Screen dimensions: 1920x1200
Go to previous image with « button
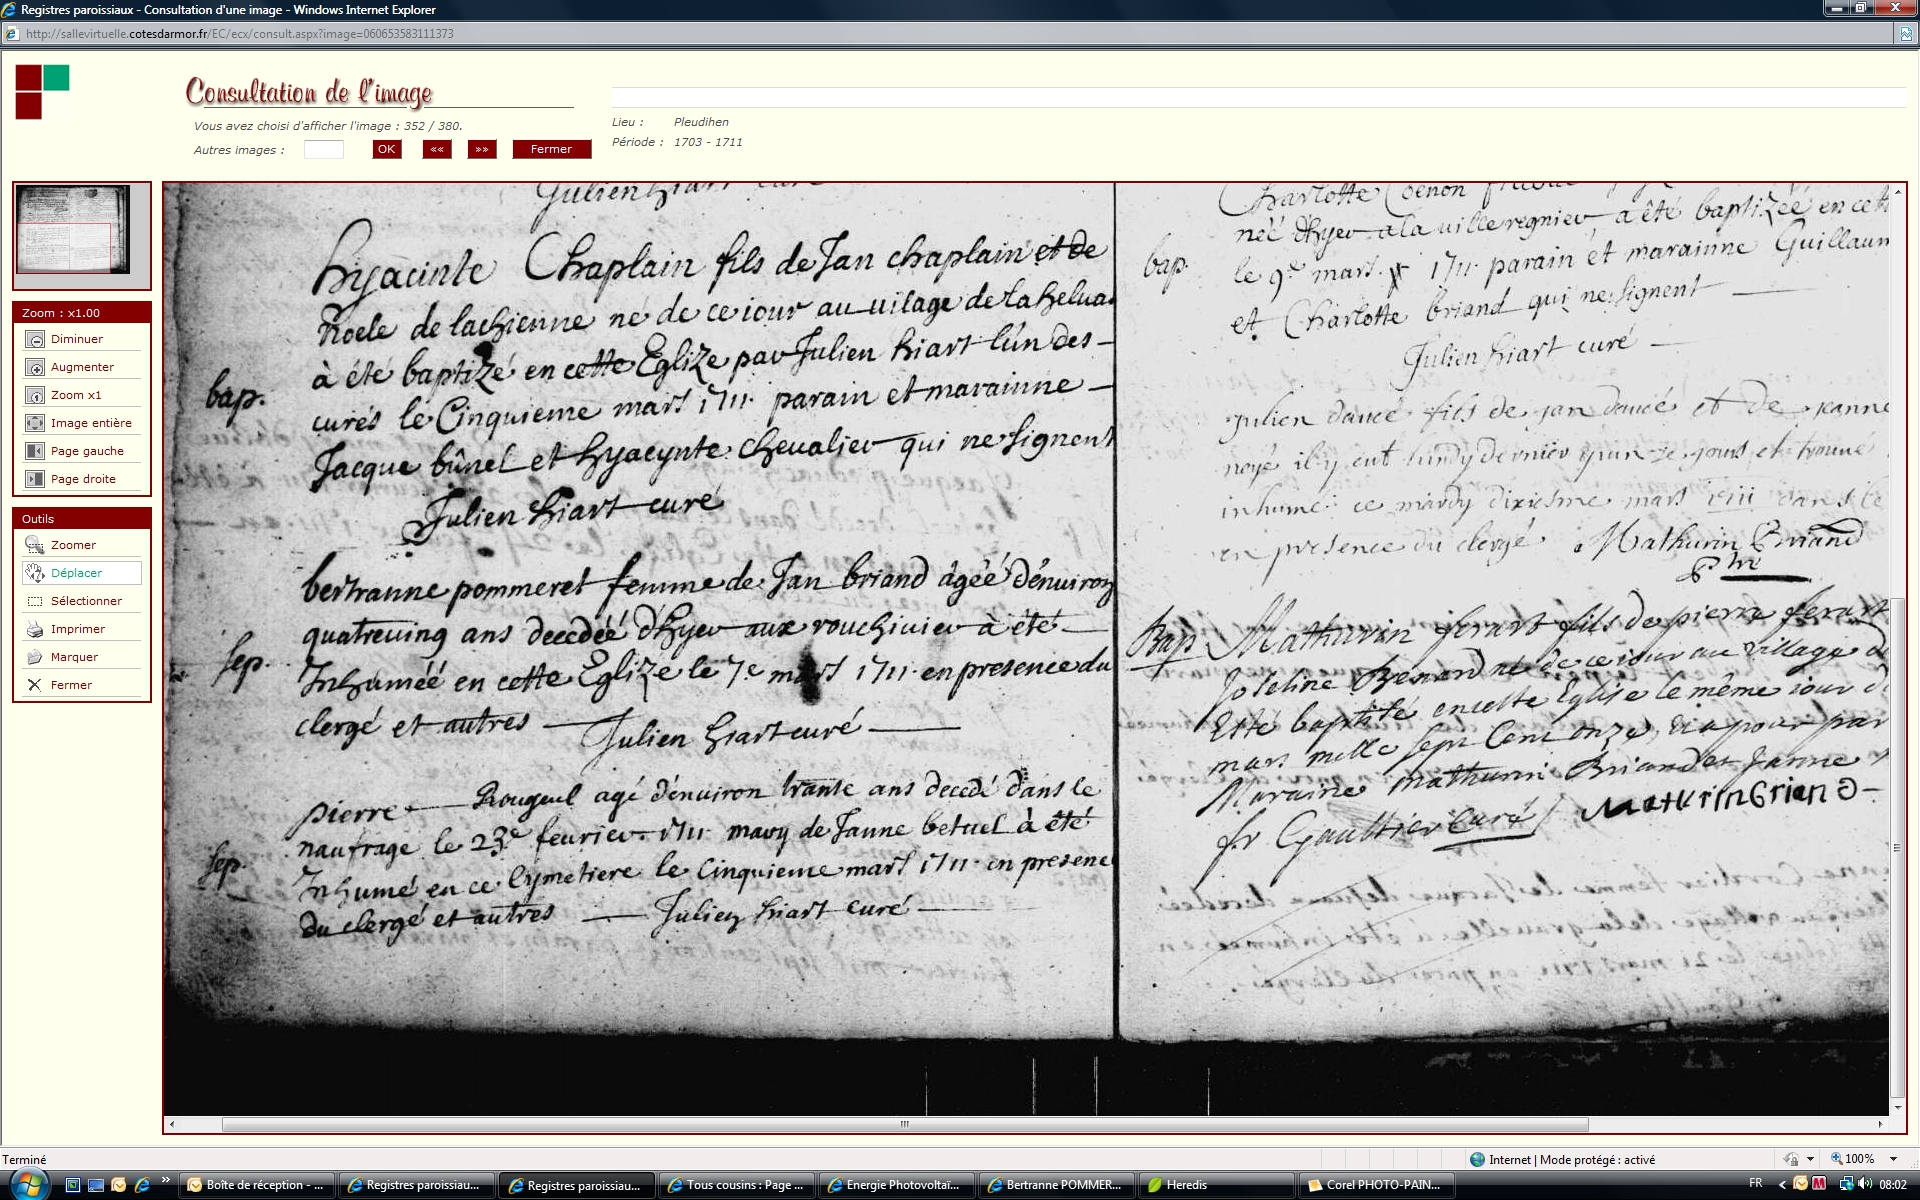(x=437, y=150)
